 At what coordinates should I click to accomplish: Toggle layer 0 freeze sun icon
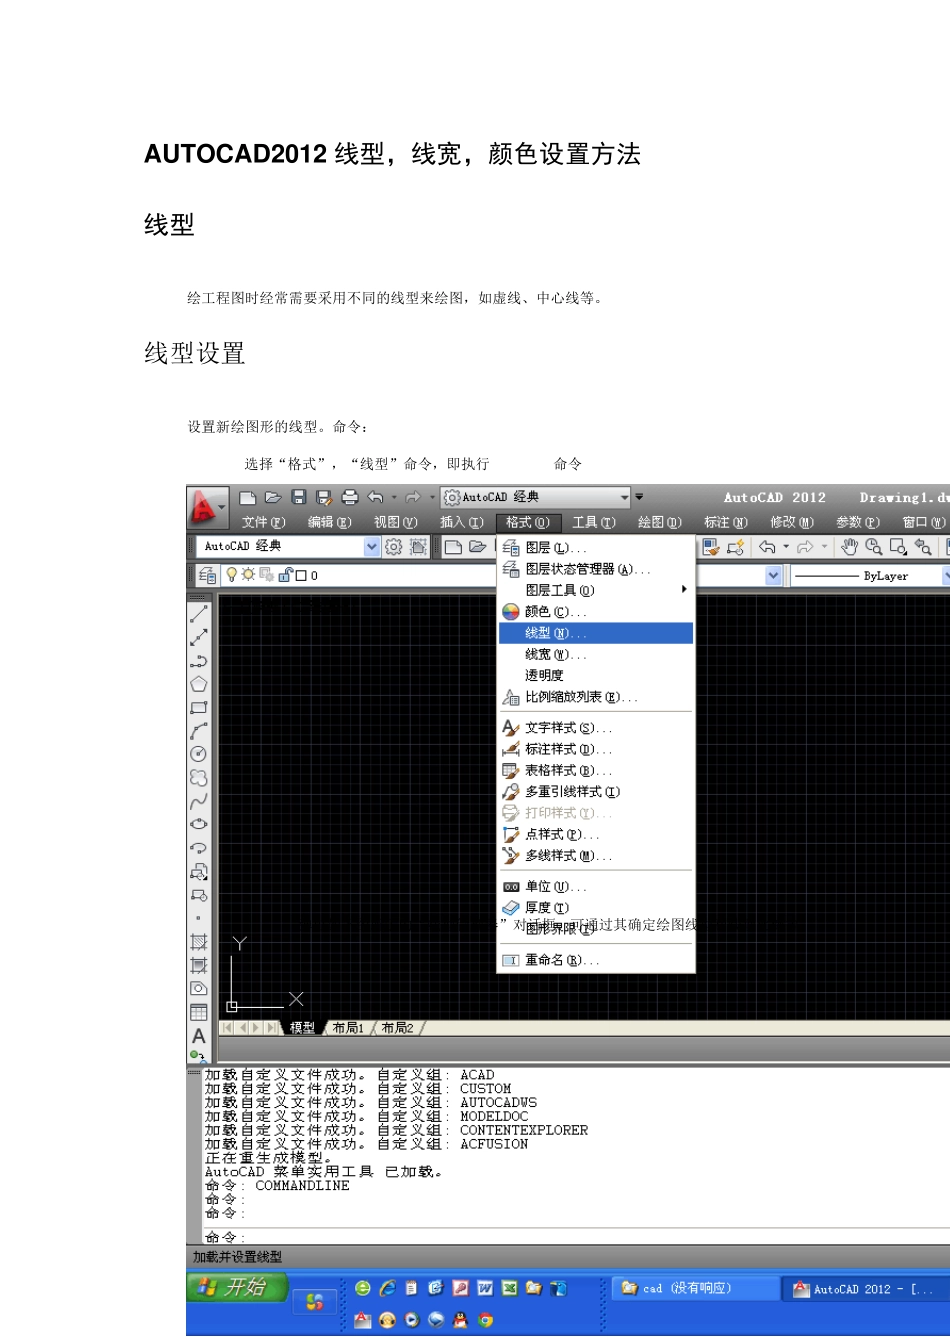248,575
